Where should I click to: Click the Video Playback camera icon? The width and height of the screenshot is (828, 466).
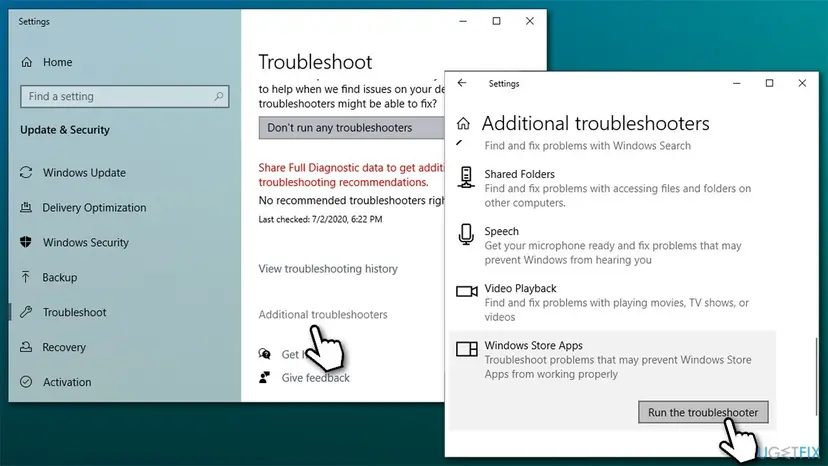click(467, 291)
